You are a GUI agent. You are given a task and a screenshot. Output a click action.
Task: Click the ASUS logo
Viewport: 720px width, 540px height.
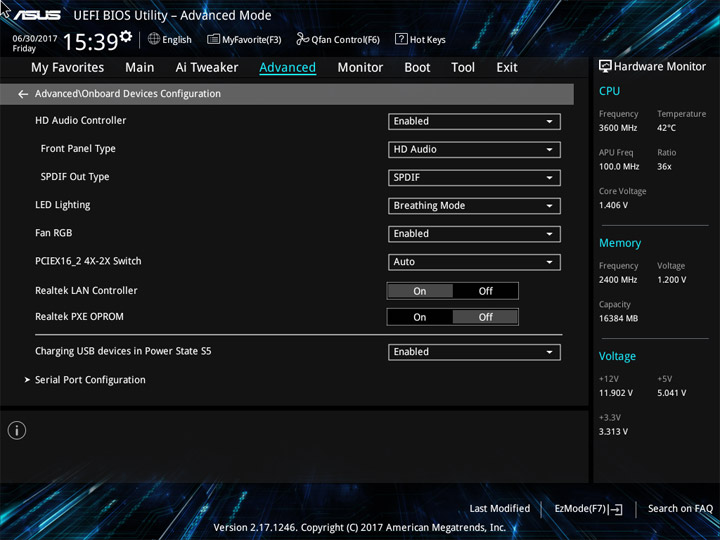pos(37,15)
